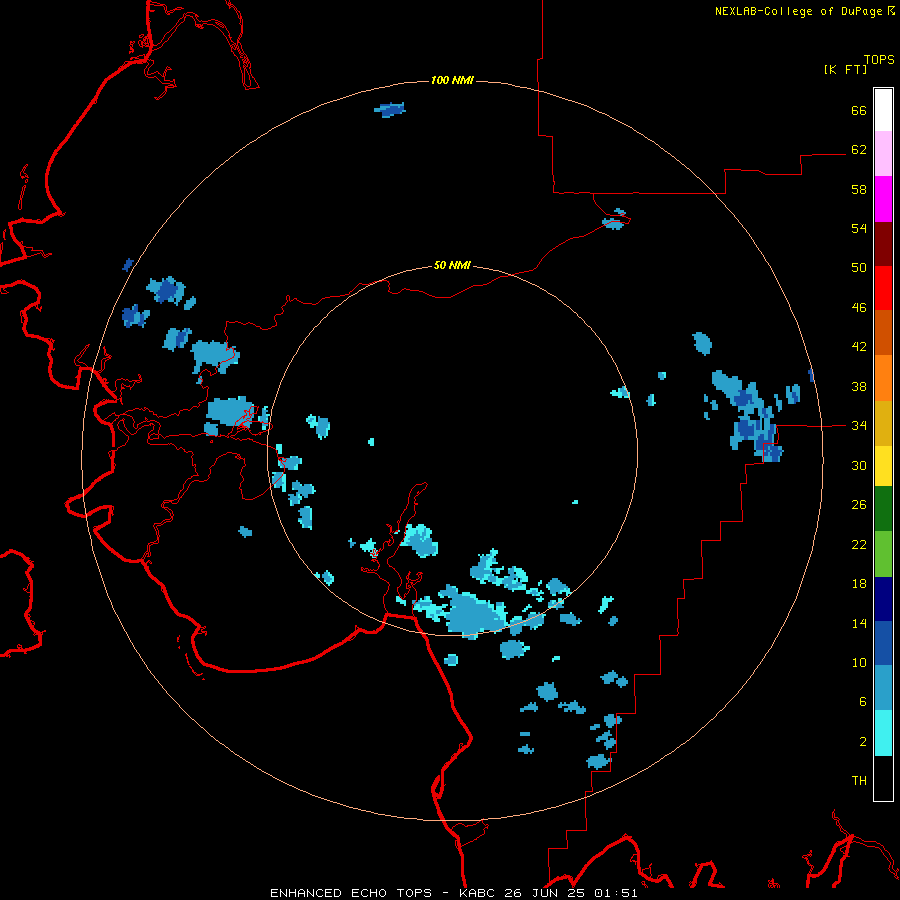Select the light pink legend color band
The width and height of the screenshot is (900, 900).
(883, 154)
